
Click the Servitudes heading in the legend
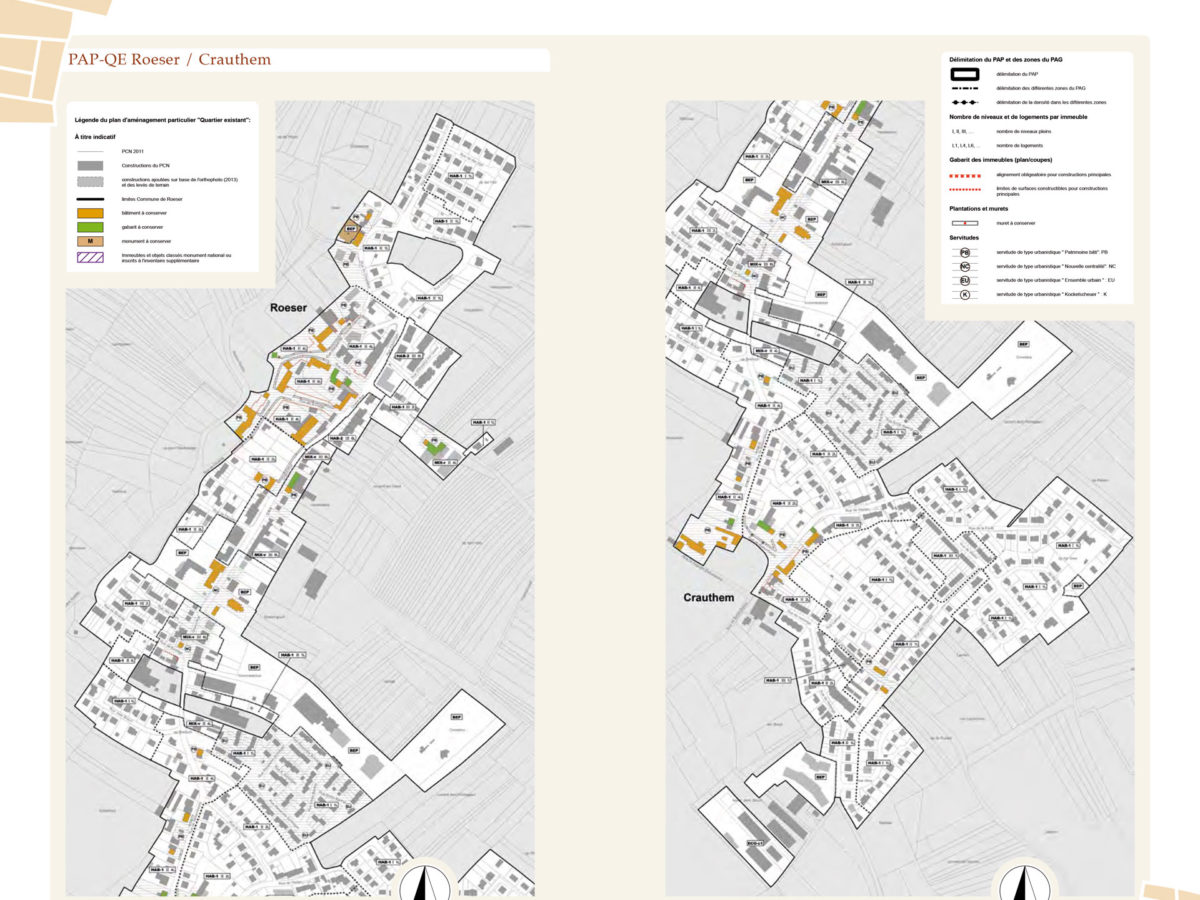967,238
